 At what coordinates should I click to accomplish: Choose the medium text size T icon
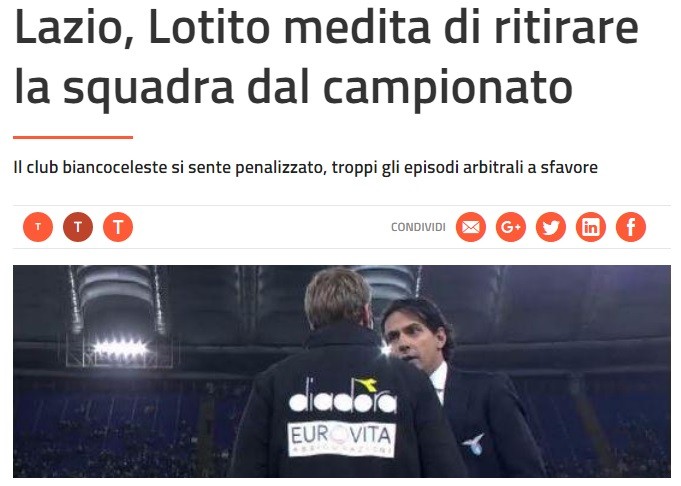coord(78,227)
